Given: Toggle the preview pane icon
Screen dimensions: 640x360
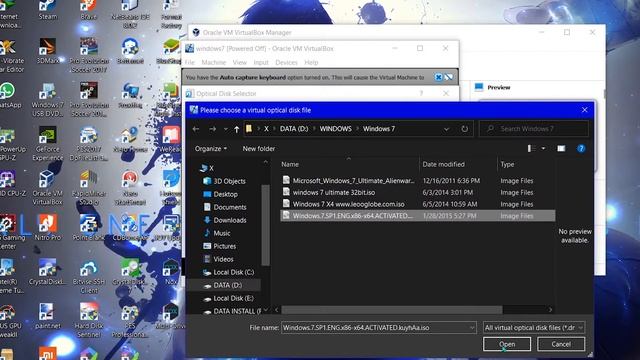Looking at the screenshot, I should pyautogui.click(x=561, y=149).
